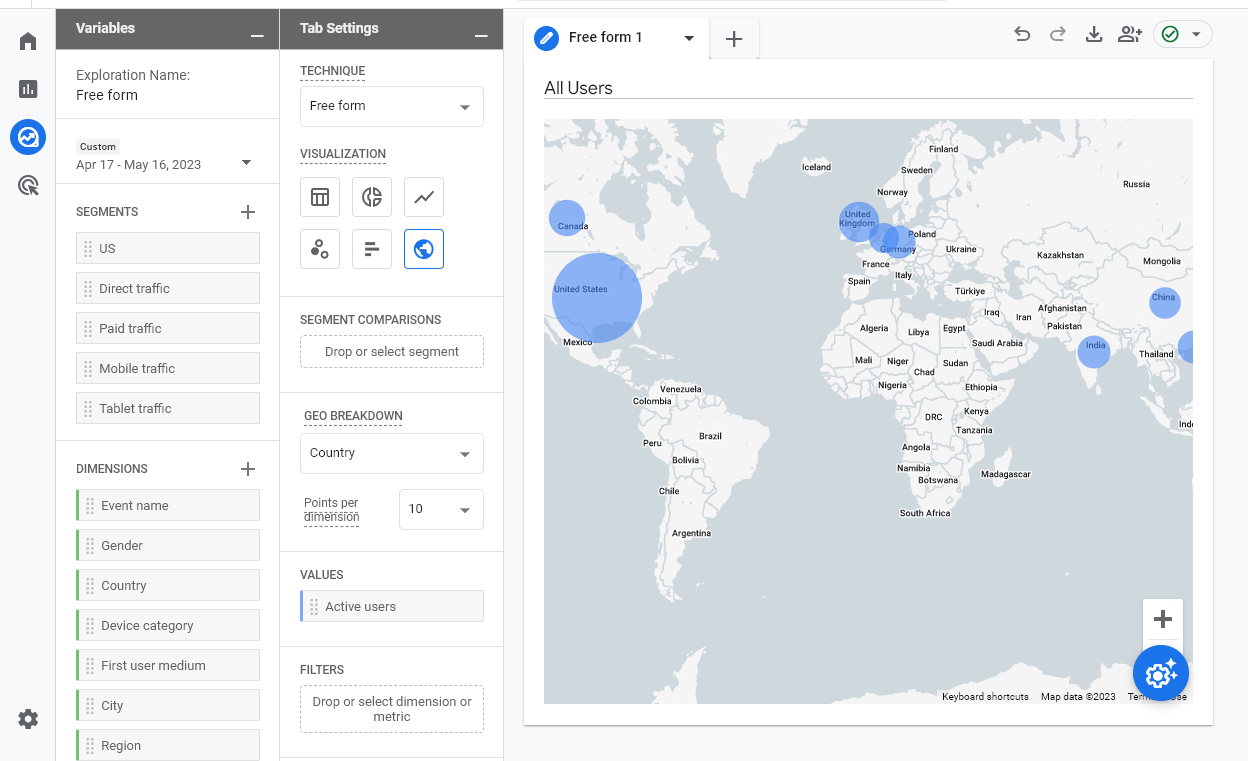Click the undo arrow

coord(1021,33)
